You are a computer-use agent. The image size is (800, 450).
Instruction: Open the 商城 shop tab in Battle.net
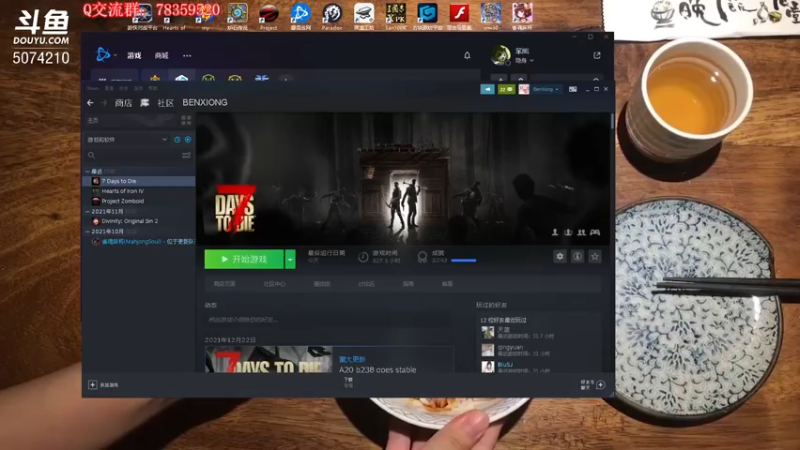pyautogui.click(x=162, y=56)
